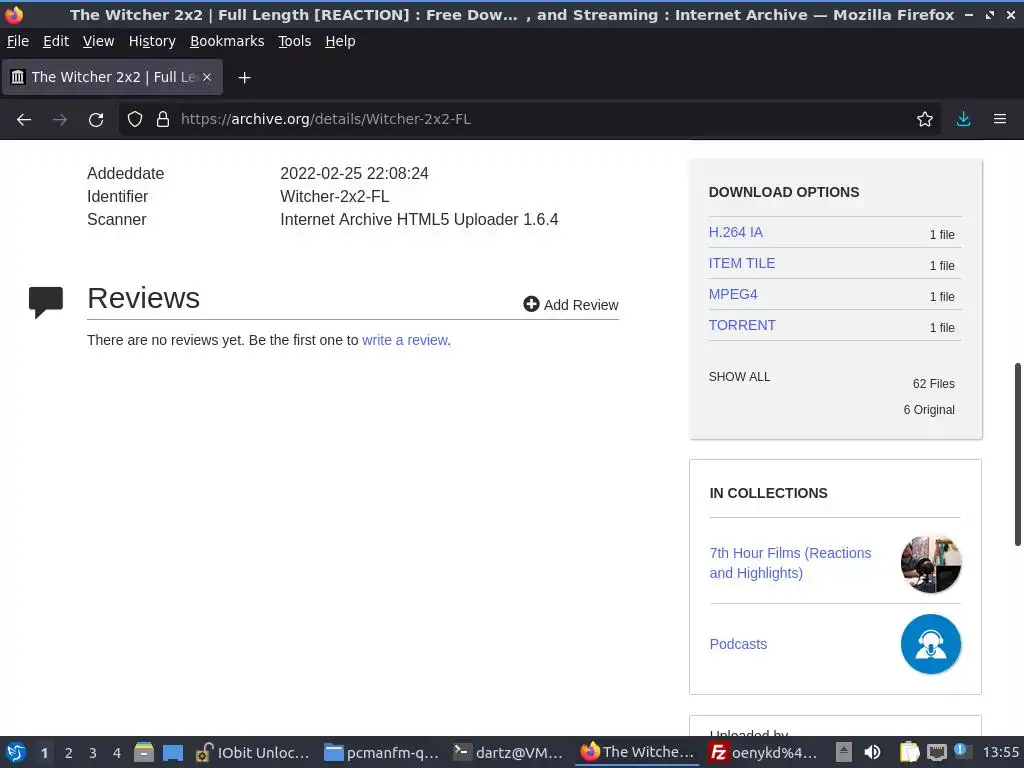Download the MPEG4 file

(733, 295)
